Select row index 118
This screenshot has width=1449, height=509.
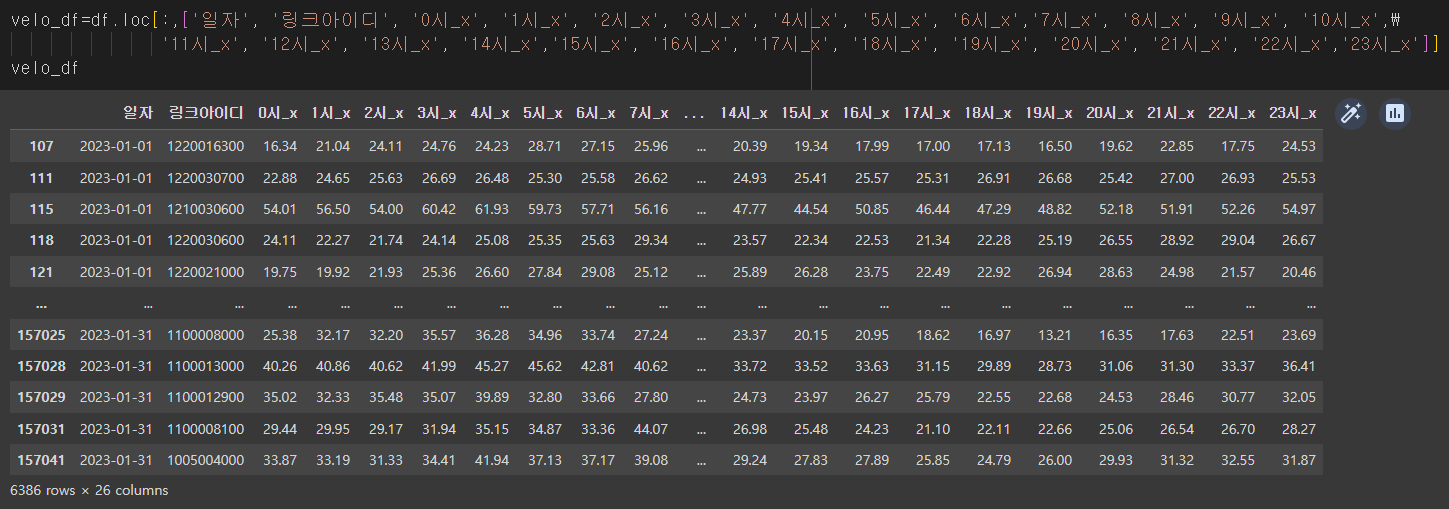pyautogui.click(x=41, y=240)
